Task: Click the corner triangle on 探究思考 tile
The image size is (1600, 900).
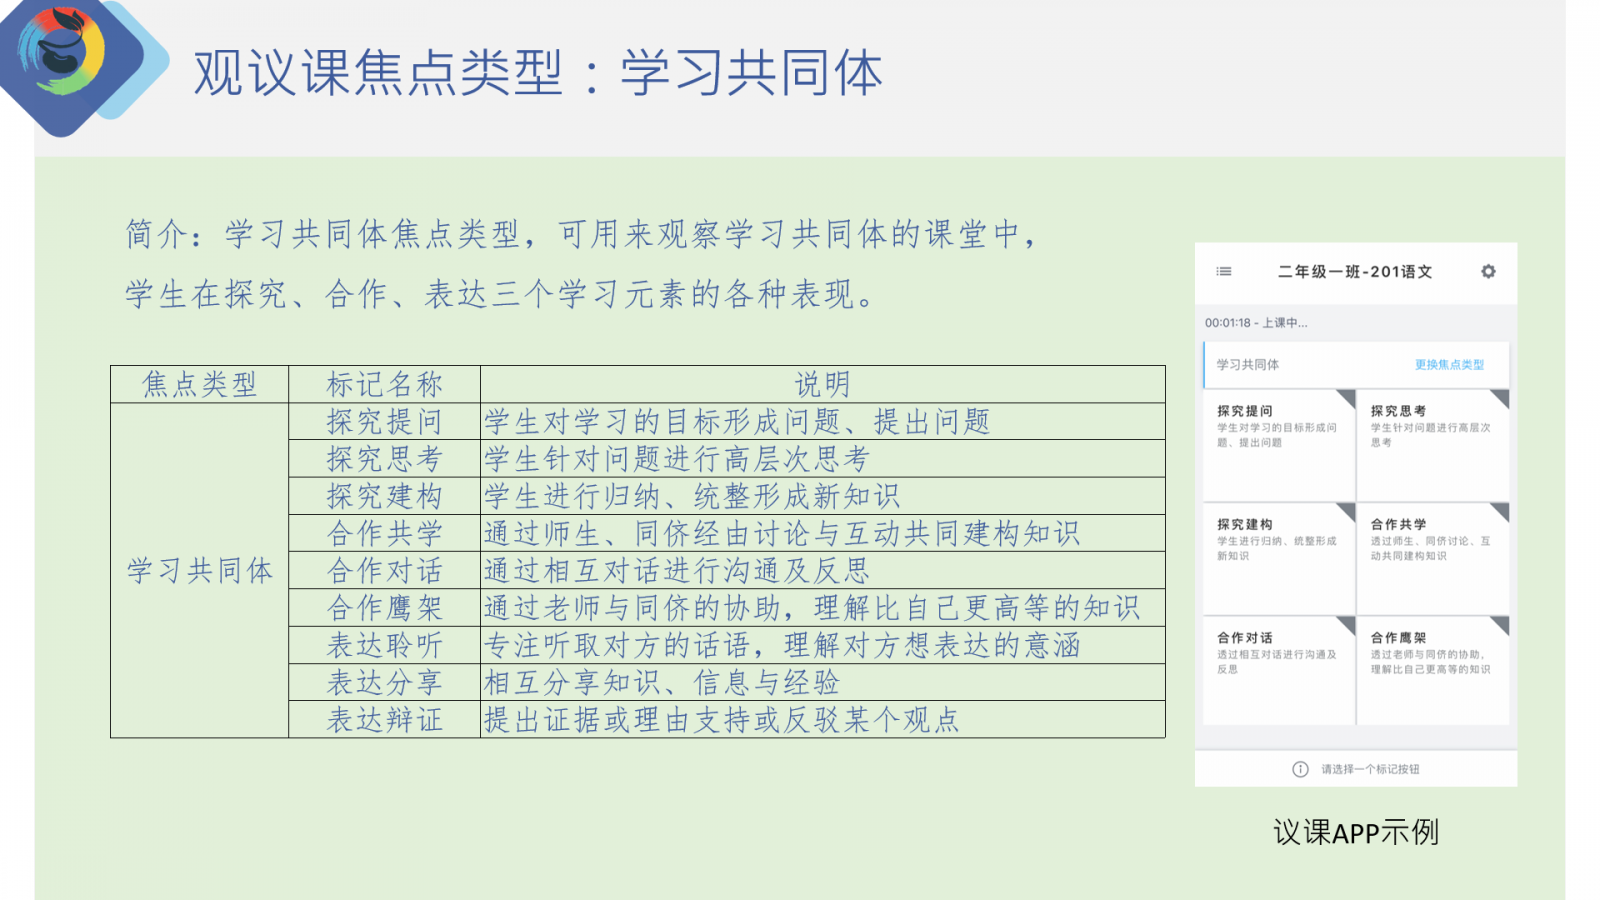Action: pyautogui.click(x=1500, y=398)
